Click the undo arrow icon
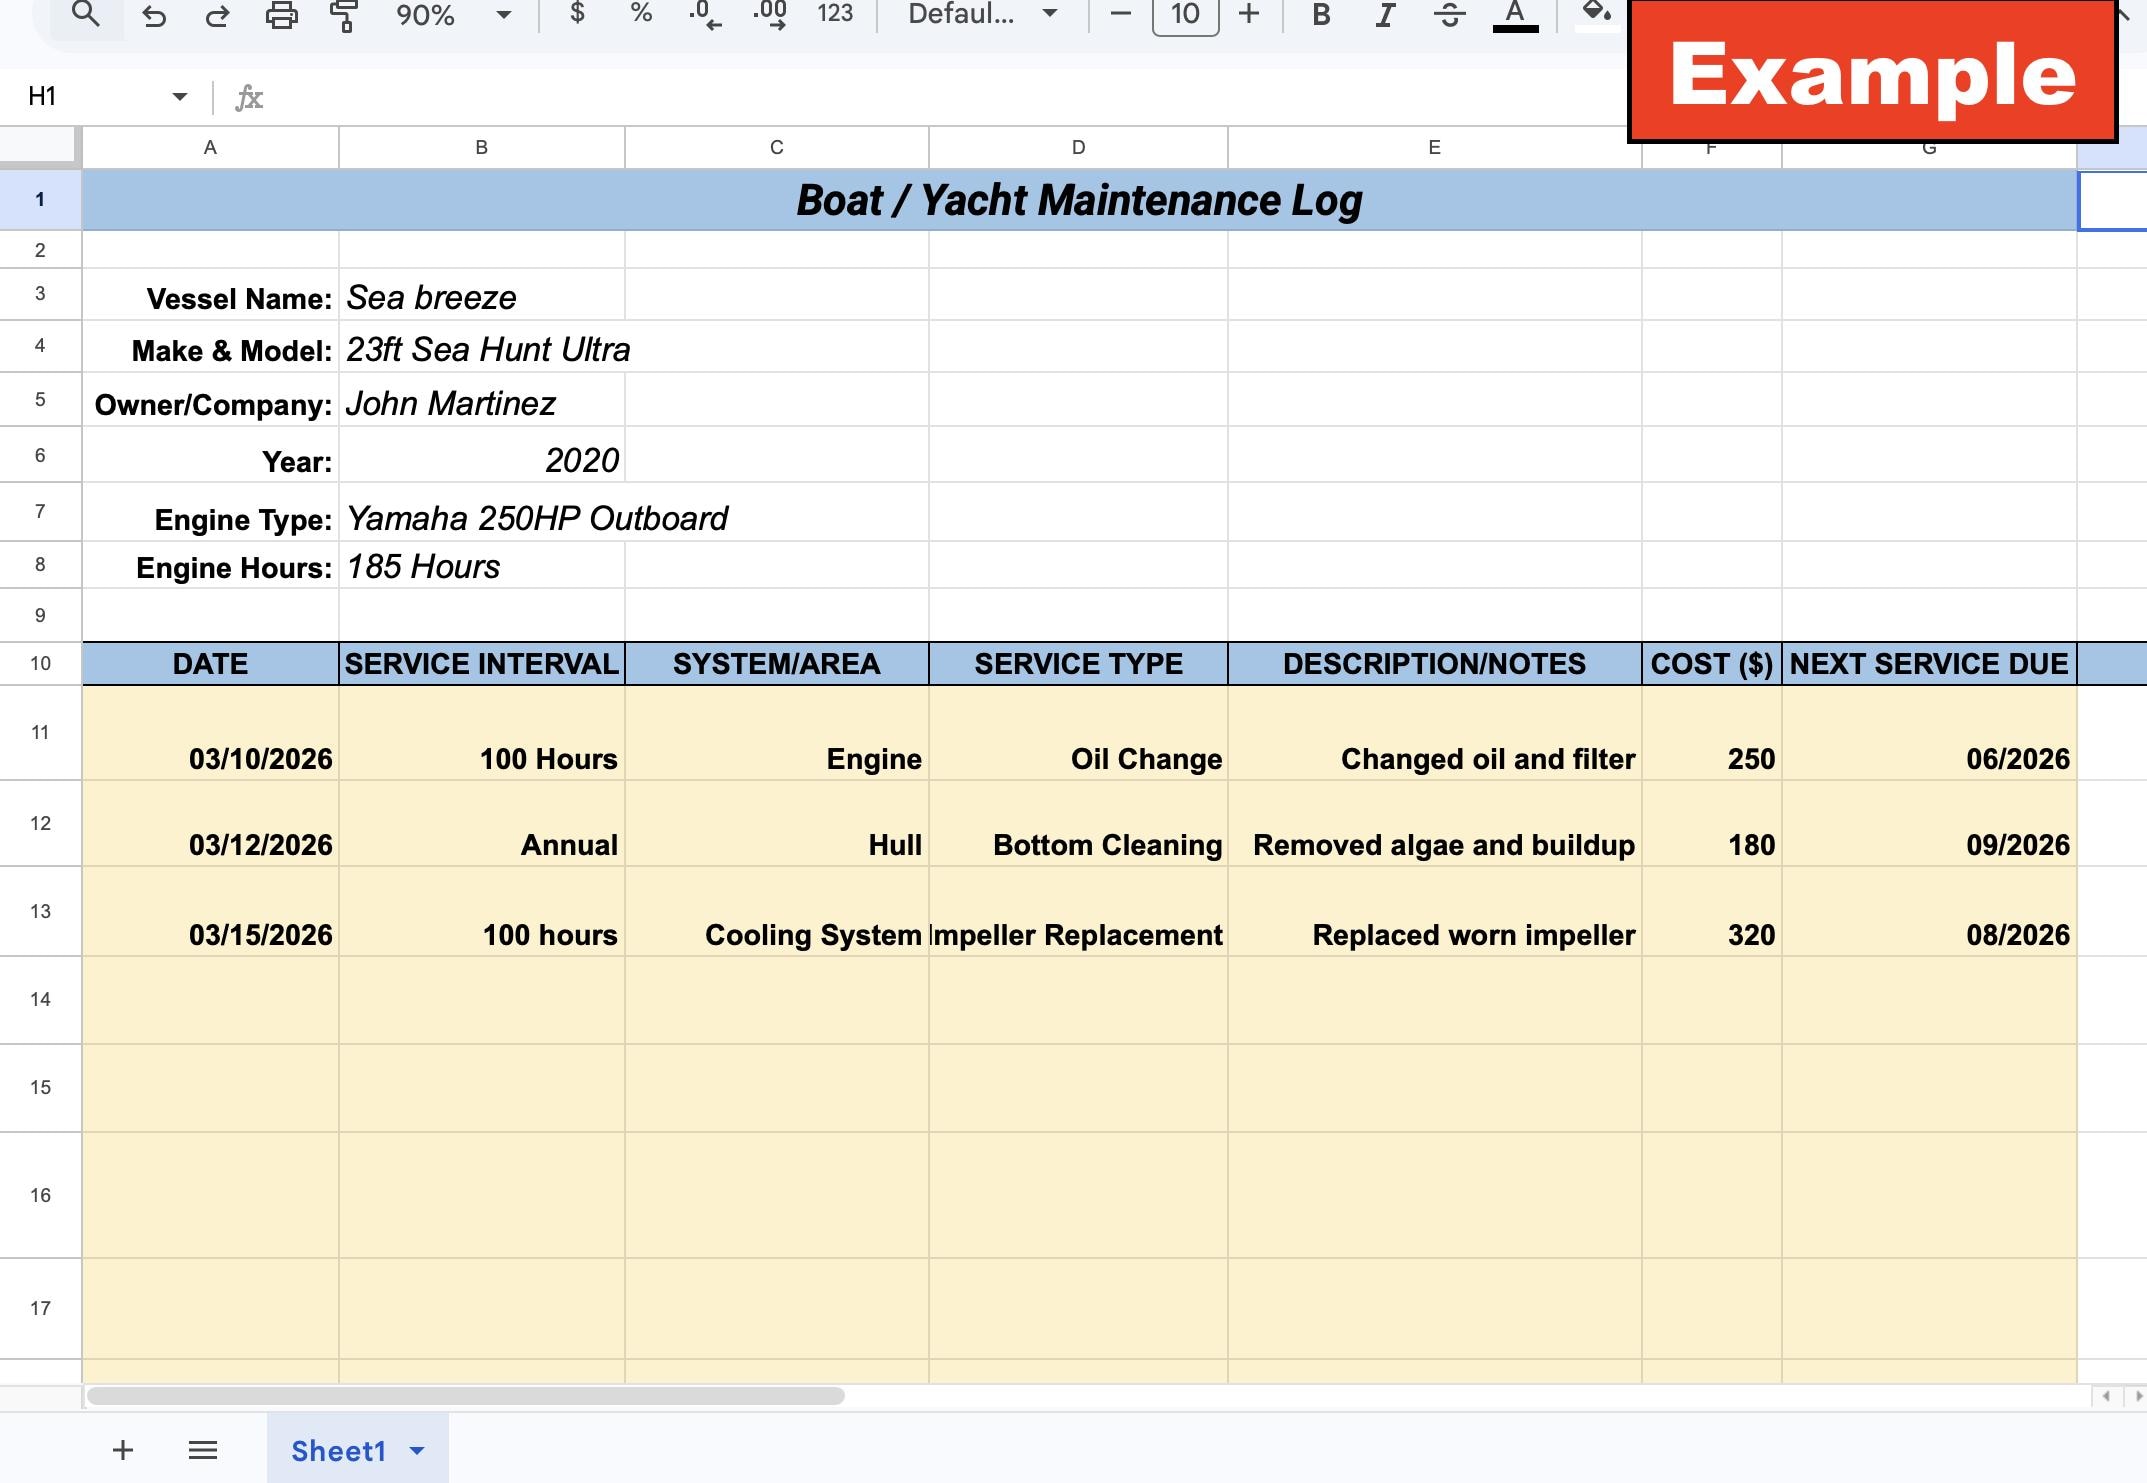 coord(154,15)
